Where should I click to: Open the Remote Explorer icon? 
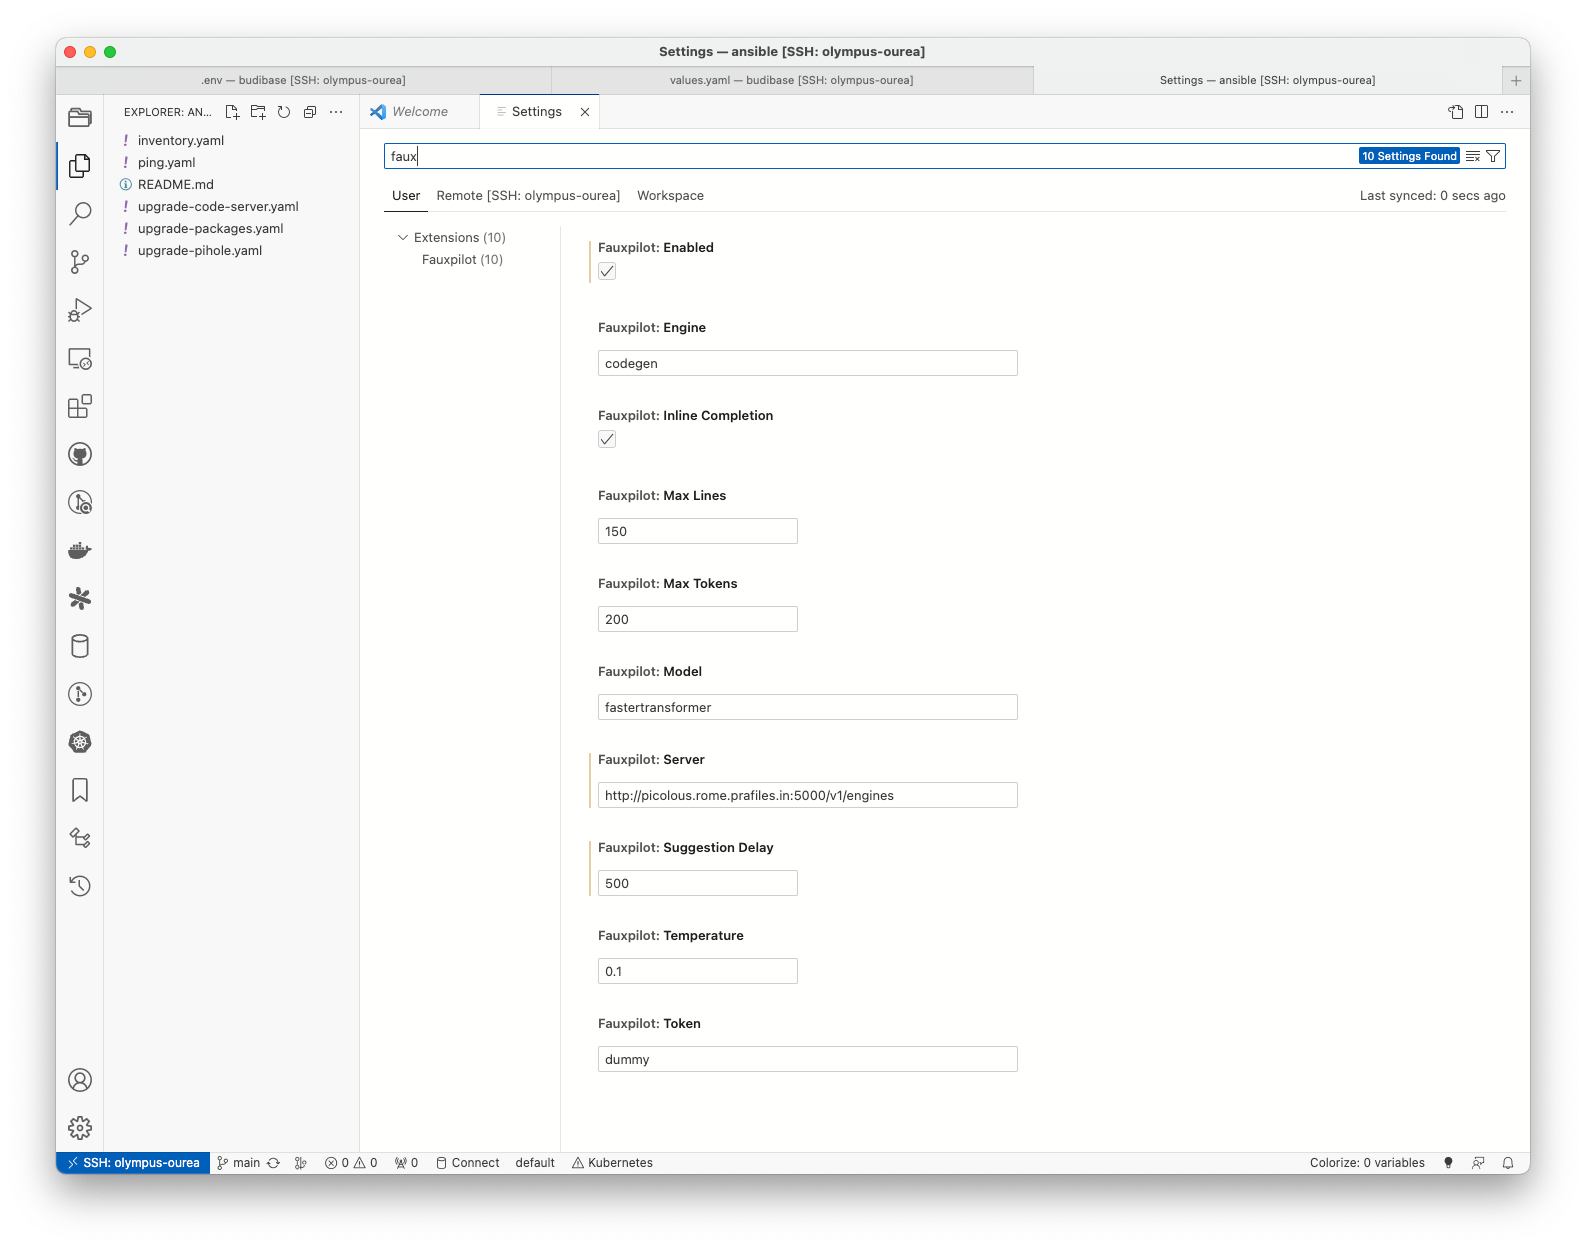click(80, 358)
